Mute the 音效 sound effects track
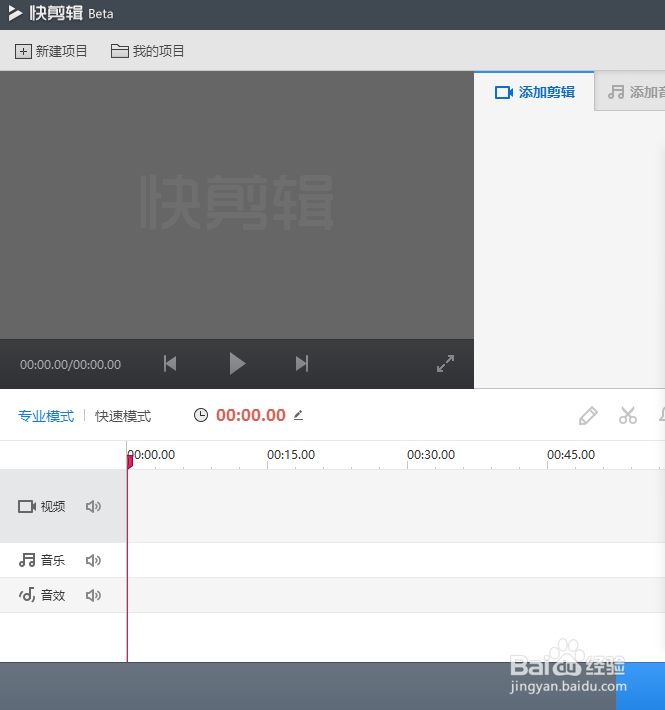The height and width of the screenshot is (710, 665). point(93,595)
